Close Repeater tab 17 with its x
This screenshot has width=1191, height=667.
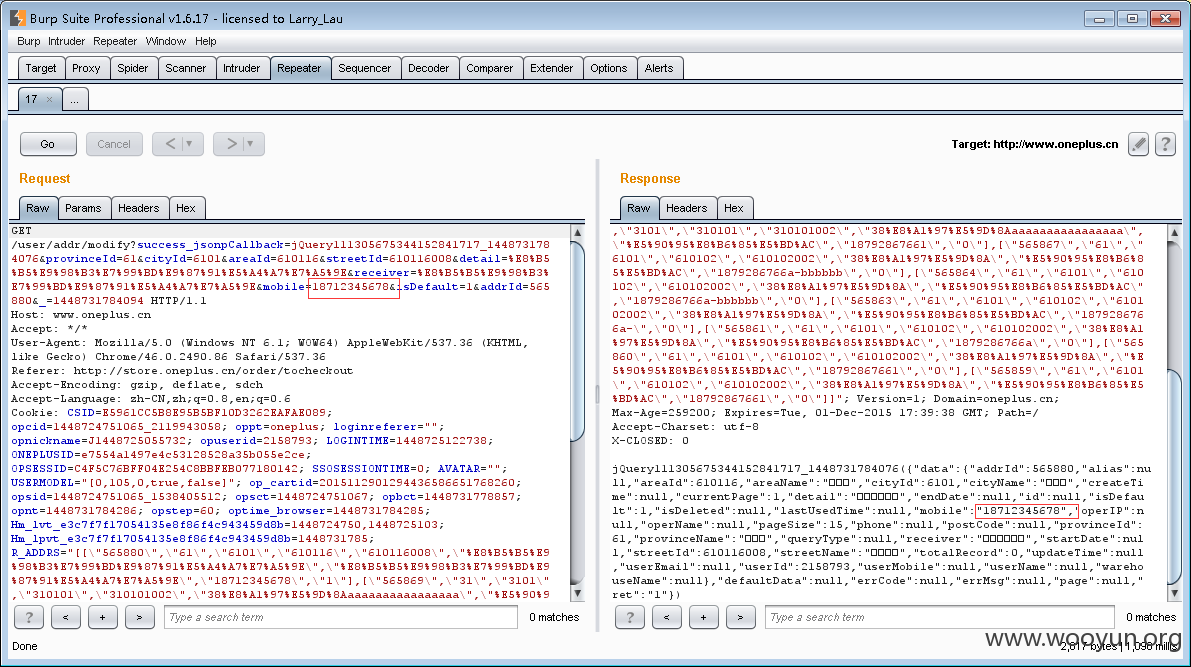49,100
